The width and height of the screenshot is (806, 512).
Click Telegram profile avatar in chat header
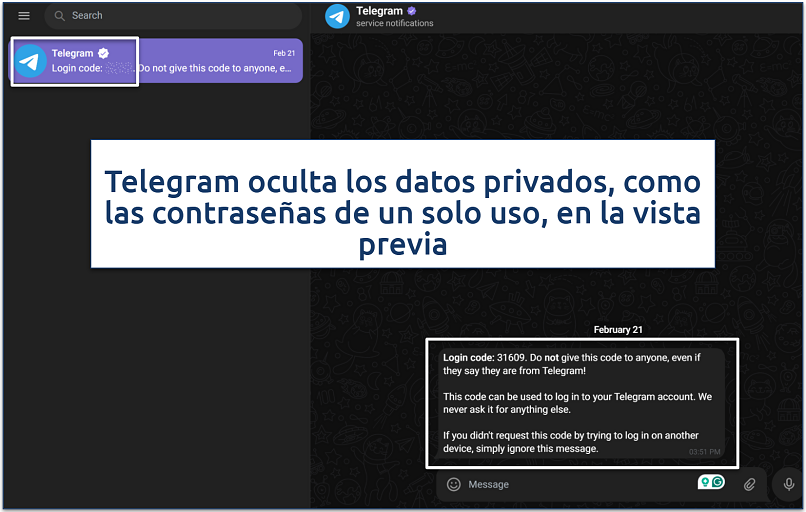click(338, 16)
